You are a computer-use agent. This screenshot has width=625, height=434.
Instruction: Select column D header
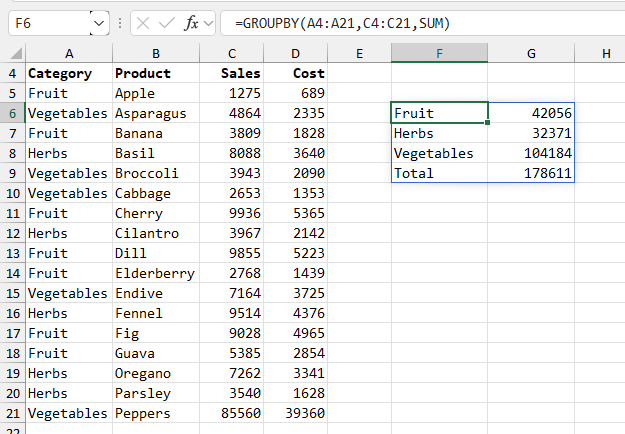[295, 53]
